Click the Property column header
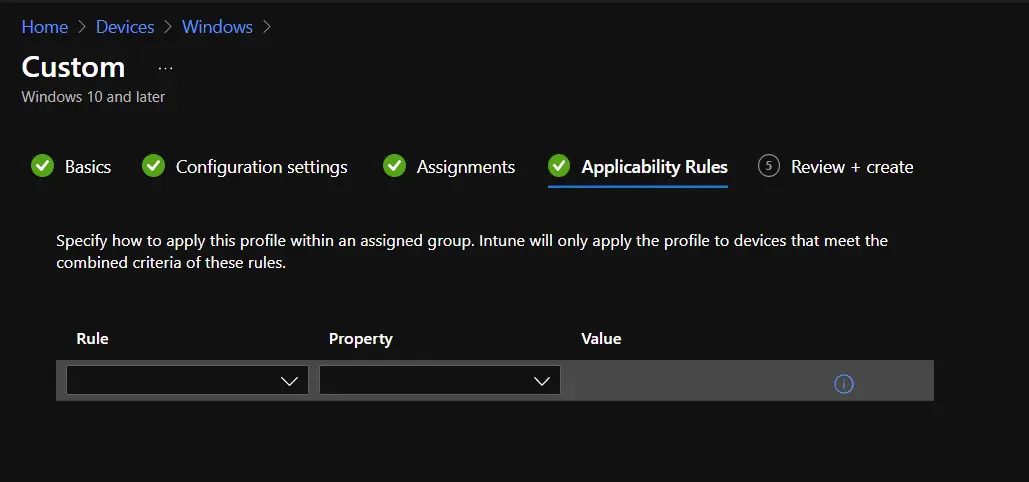The image size is (1029, 482). click(361, 339)
